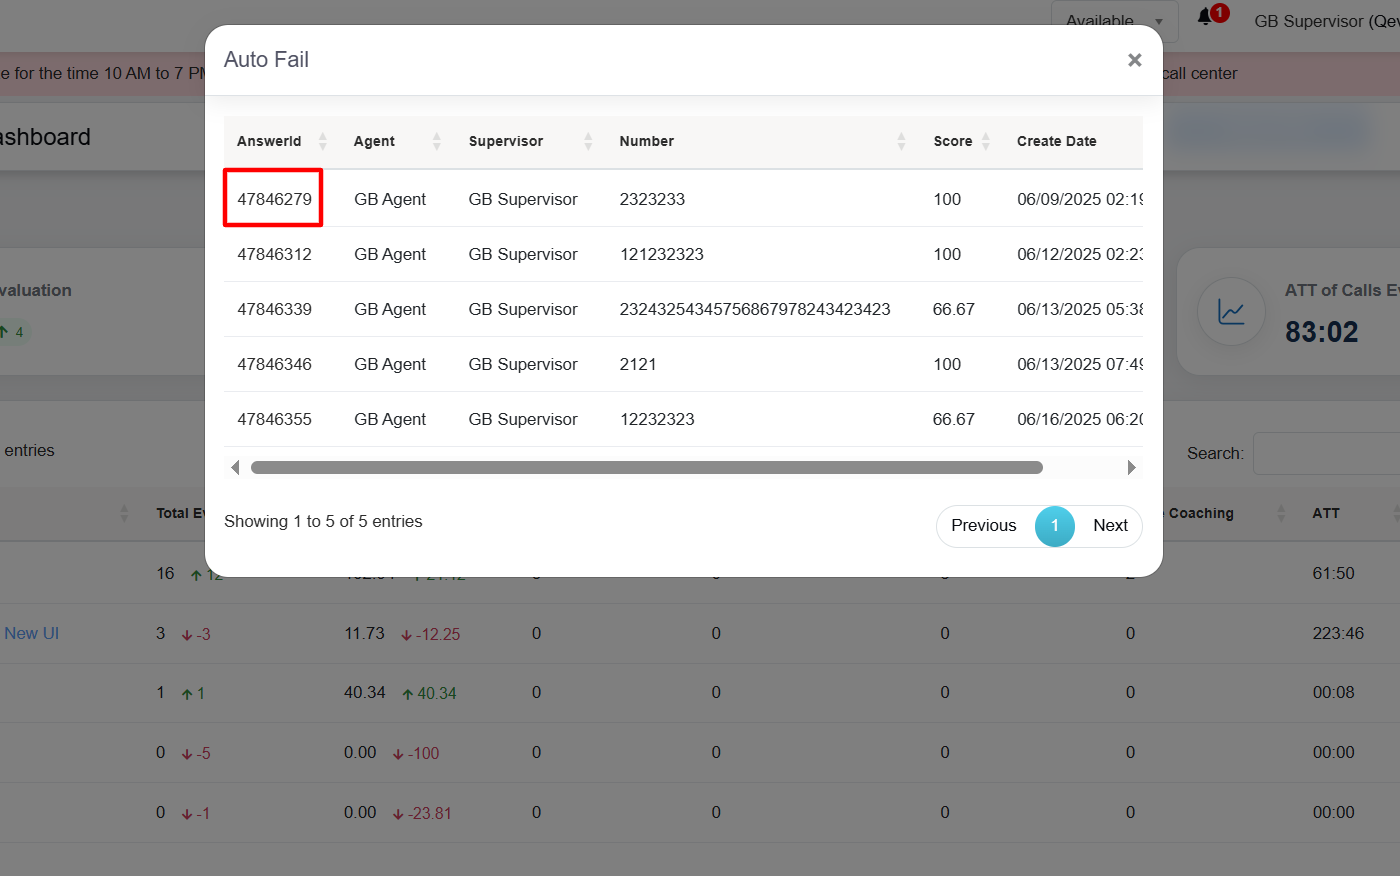Open AnswerId 47846279 entry
Viewport: 1400px width, 876px height.
(274, 199)
